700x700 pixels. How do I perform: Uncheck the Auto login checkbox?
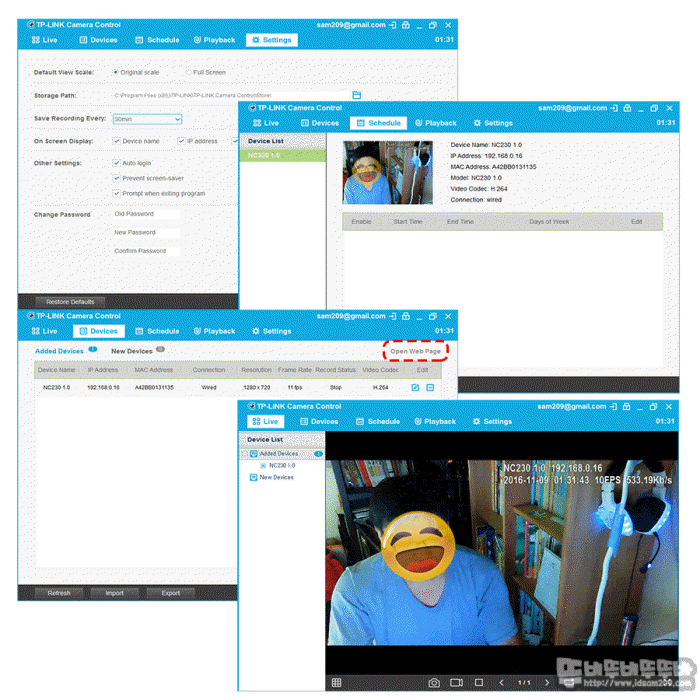click(x=117, y=163)
